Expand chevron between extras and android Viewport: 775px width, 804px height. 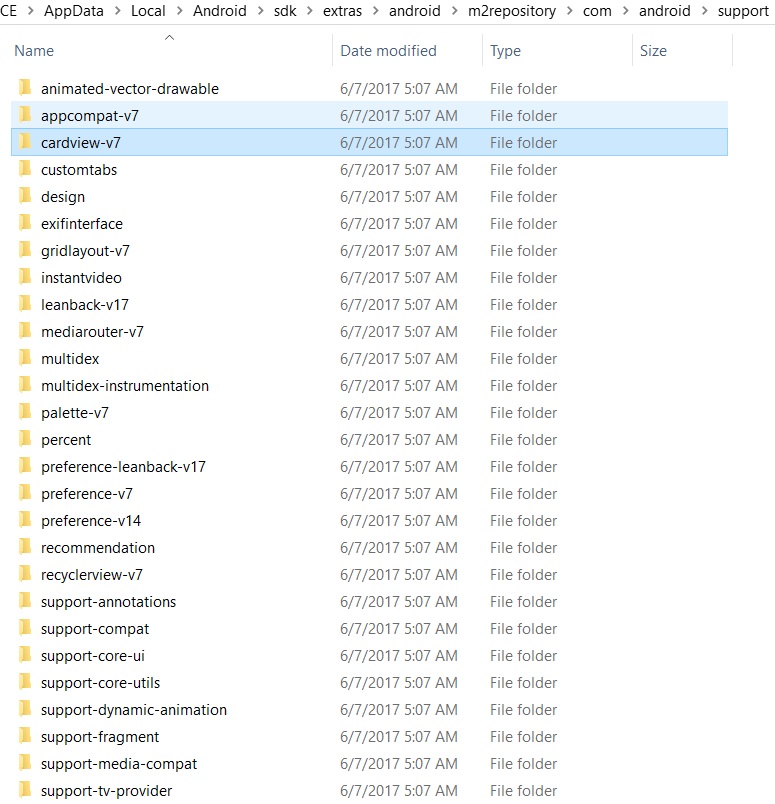[375, 11]
